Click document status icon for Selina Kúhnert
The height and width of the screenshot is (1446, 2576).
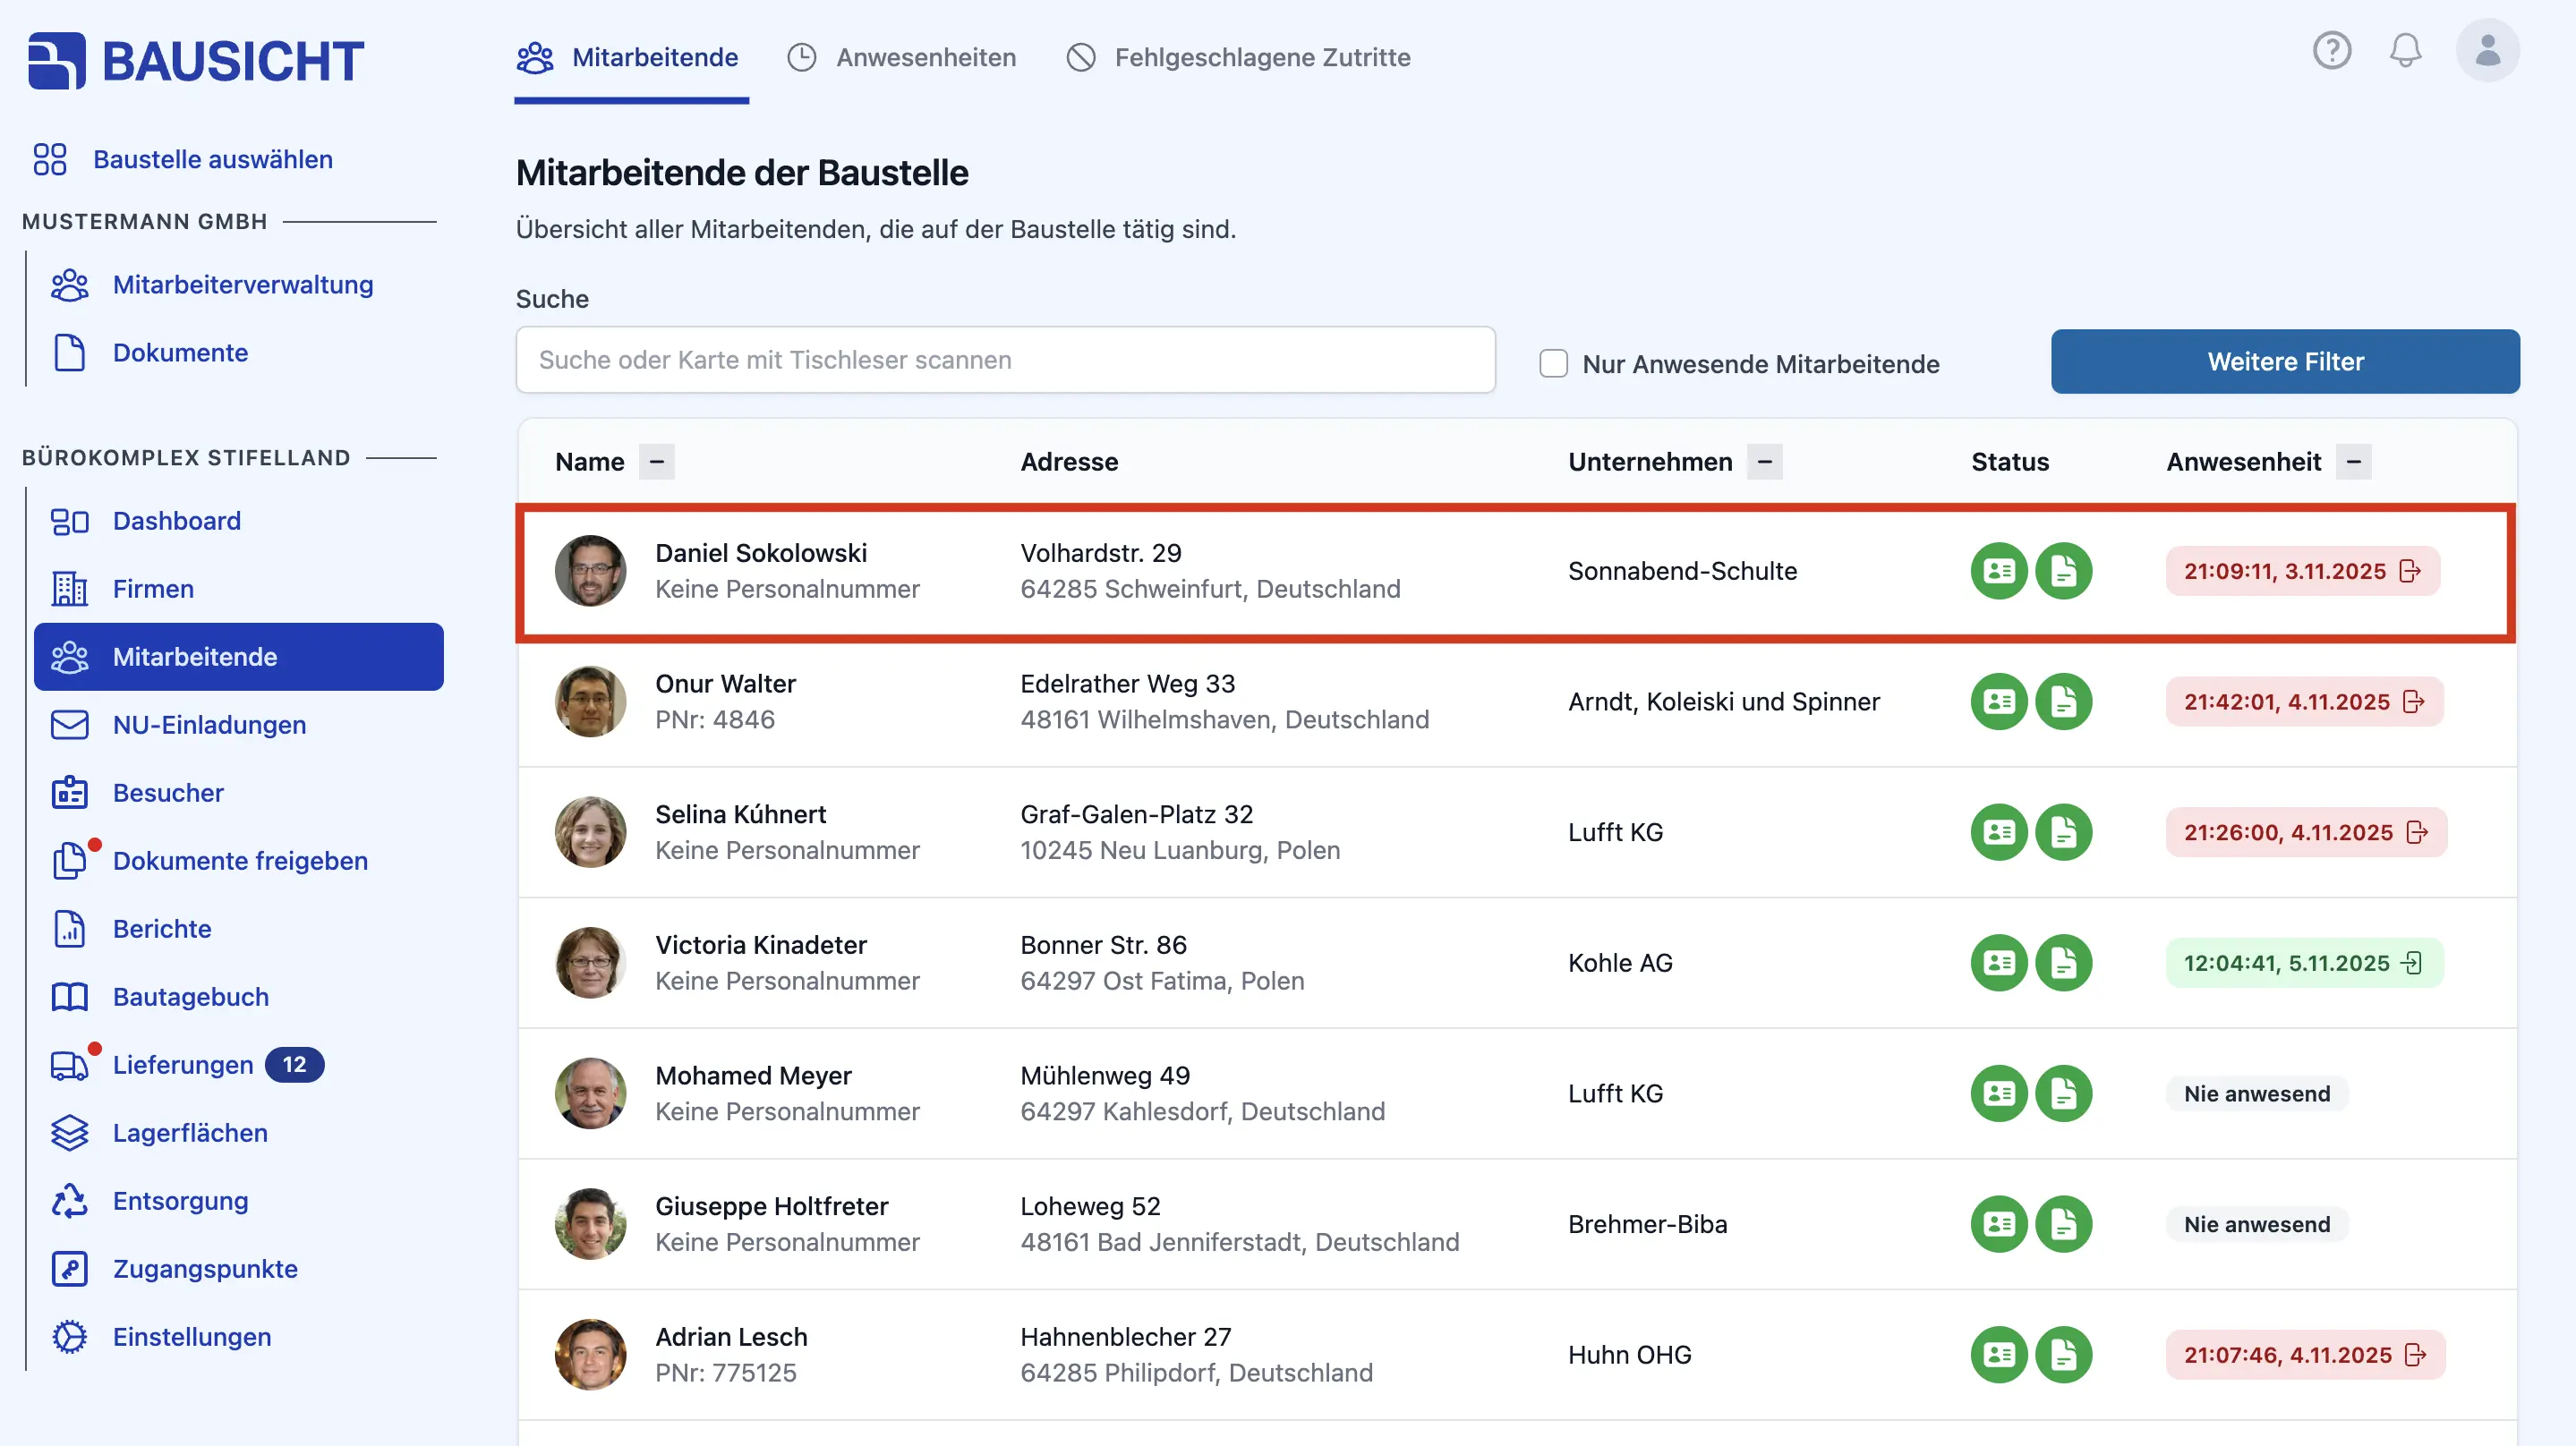coord(2063,832)
